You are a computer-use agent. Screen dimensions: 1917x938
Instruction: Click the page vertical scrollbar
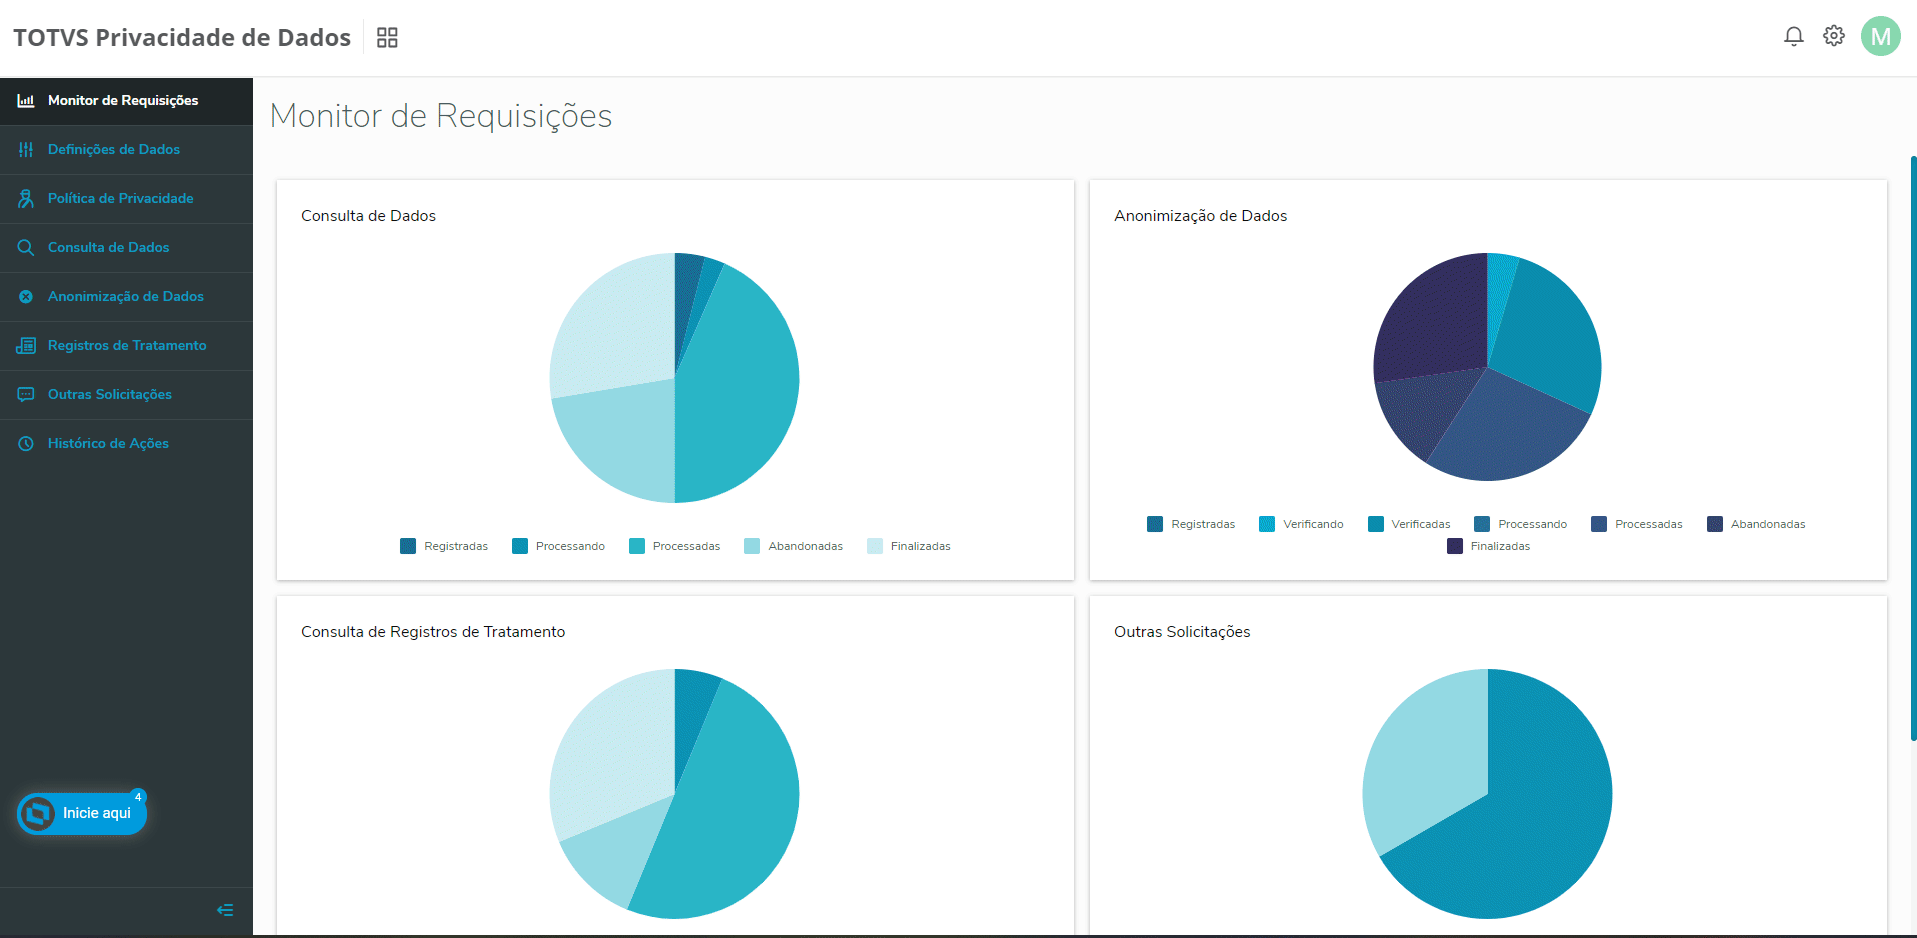click(1913, 448)
